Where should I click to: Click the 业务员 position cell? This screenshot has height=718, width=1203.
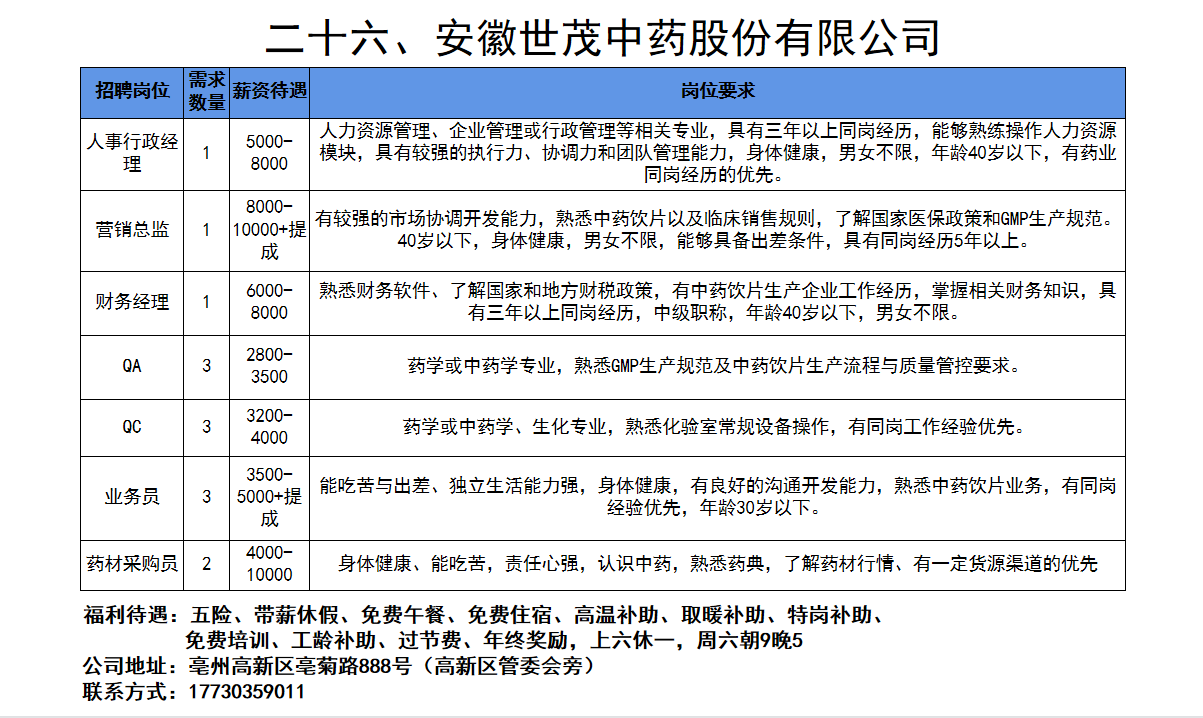[132, 497]
